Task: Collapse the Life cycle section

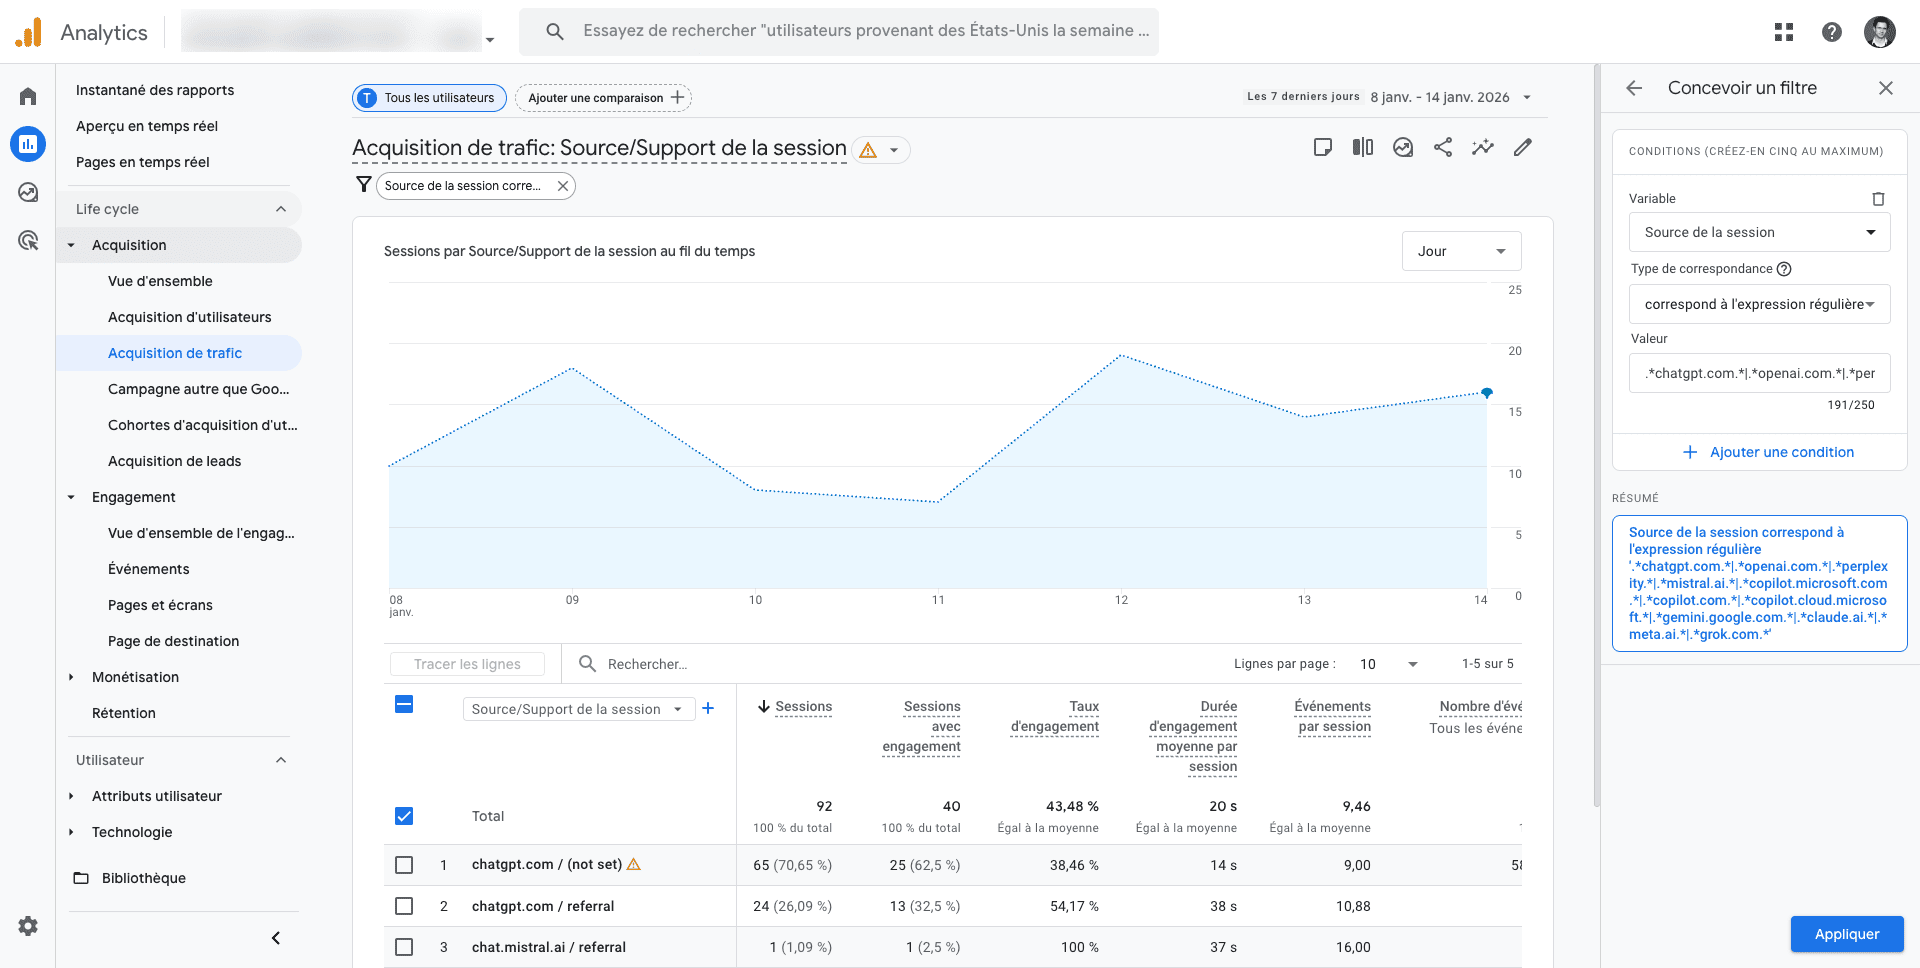Action: [x=281, y=208]
